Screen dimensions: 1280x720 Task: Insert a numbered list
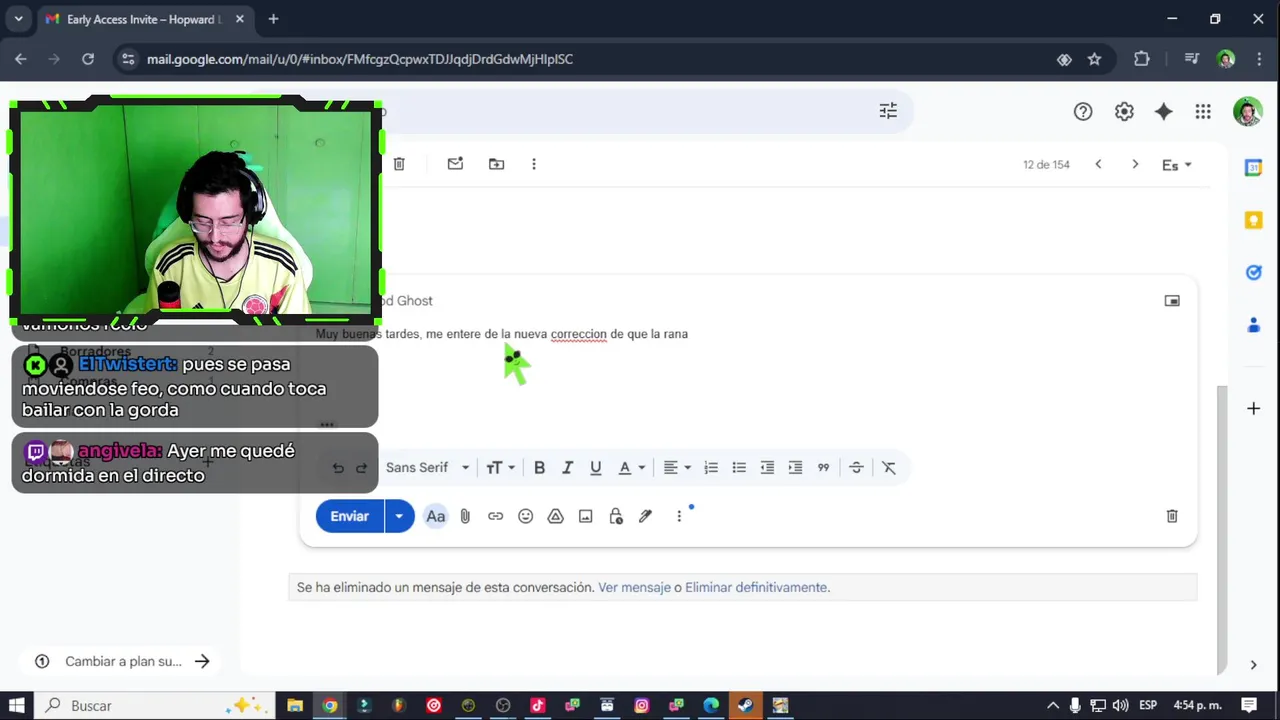(x=711, y=468)
